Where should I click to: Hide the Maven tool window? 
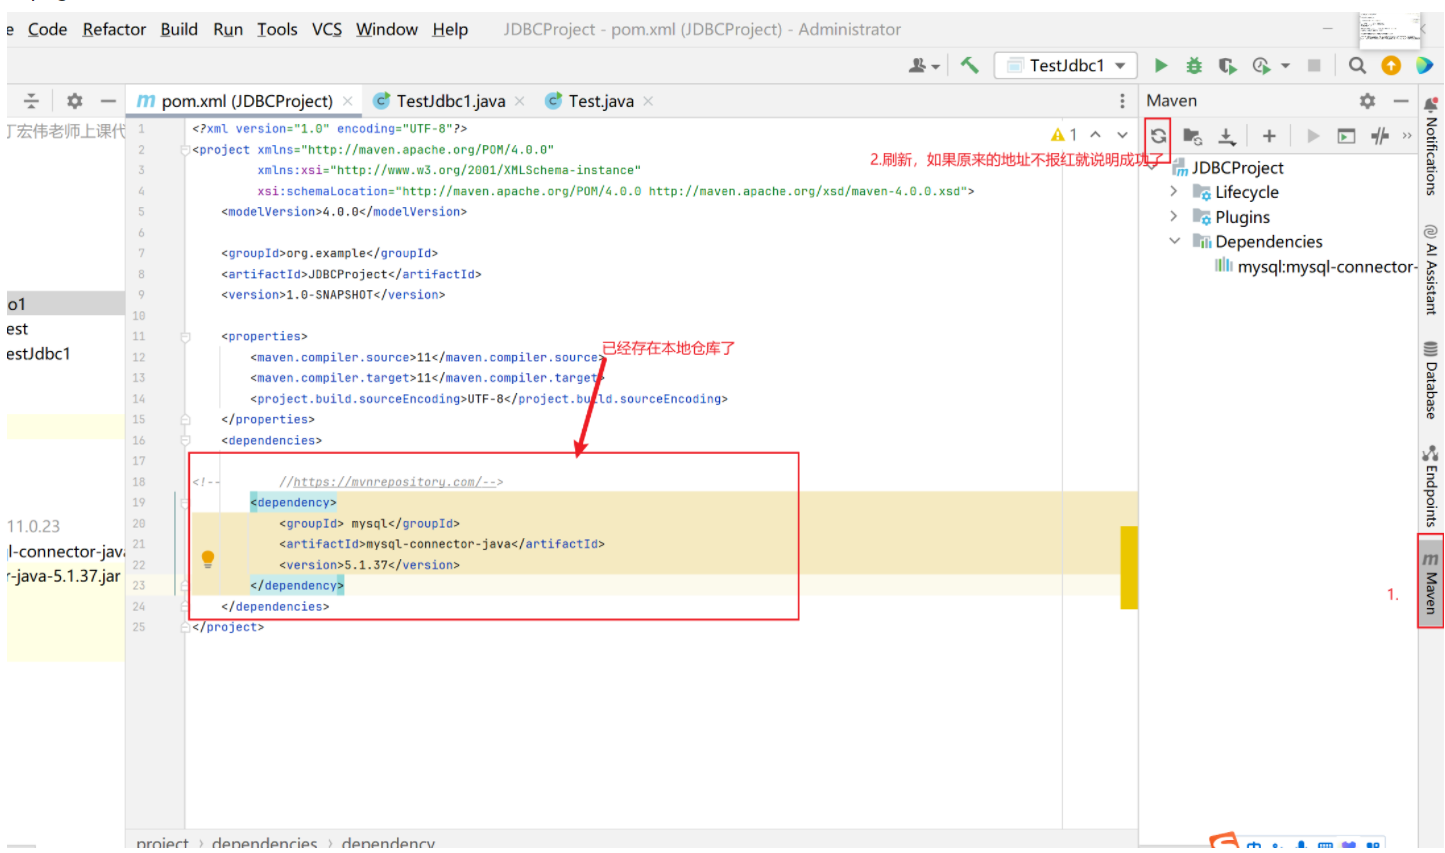click(x=1401, y=101)
